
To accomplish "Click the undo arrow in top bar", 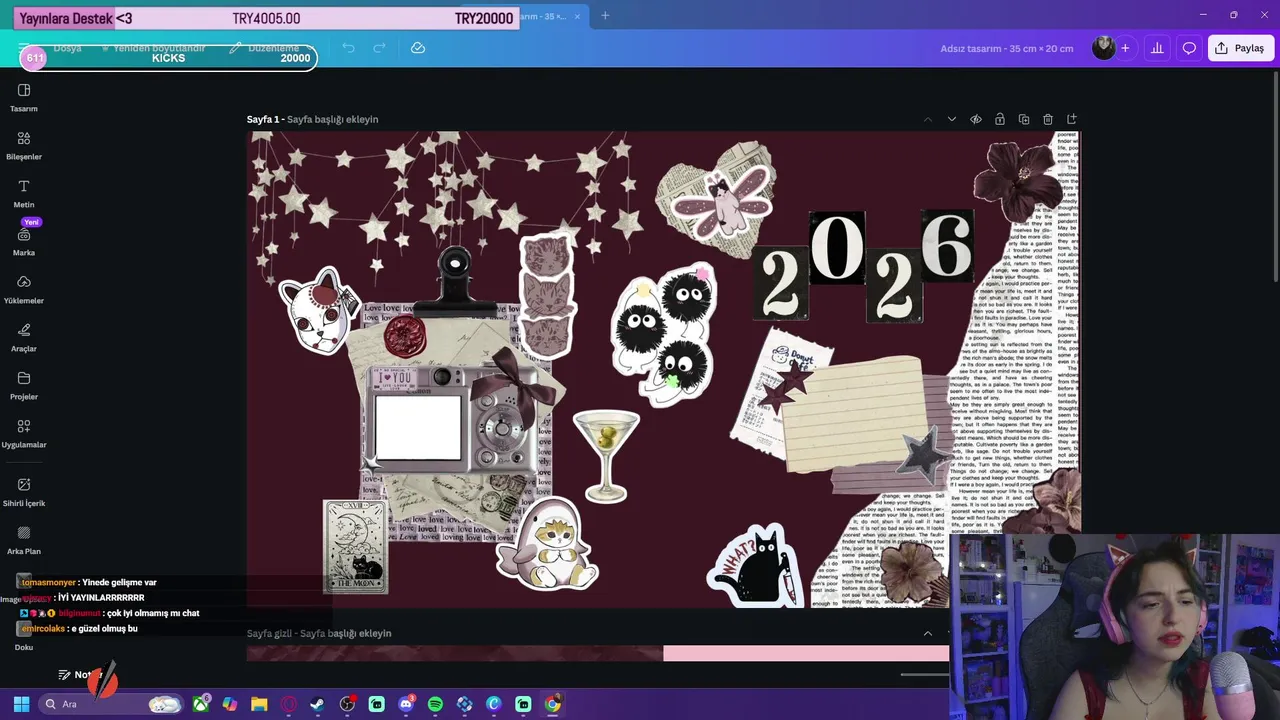I will [348, 48].
